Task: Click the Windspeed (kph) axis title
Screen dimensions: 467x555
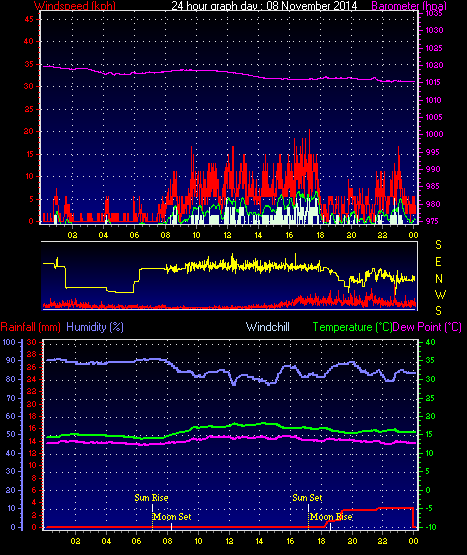Action: (75, 6)
